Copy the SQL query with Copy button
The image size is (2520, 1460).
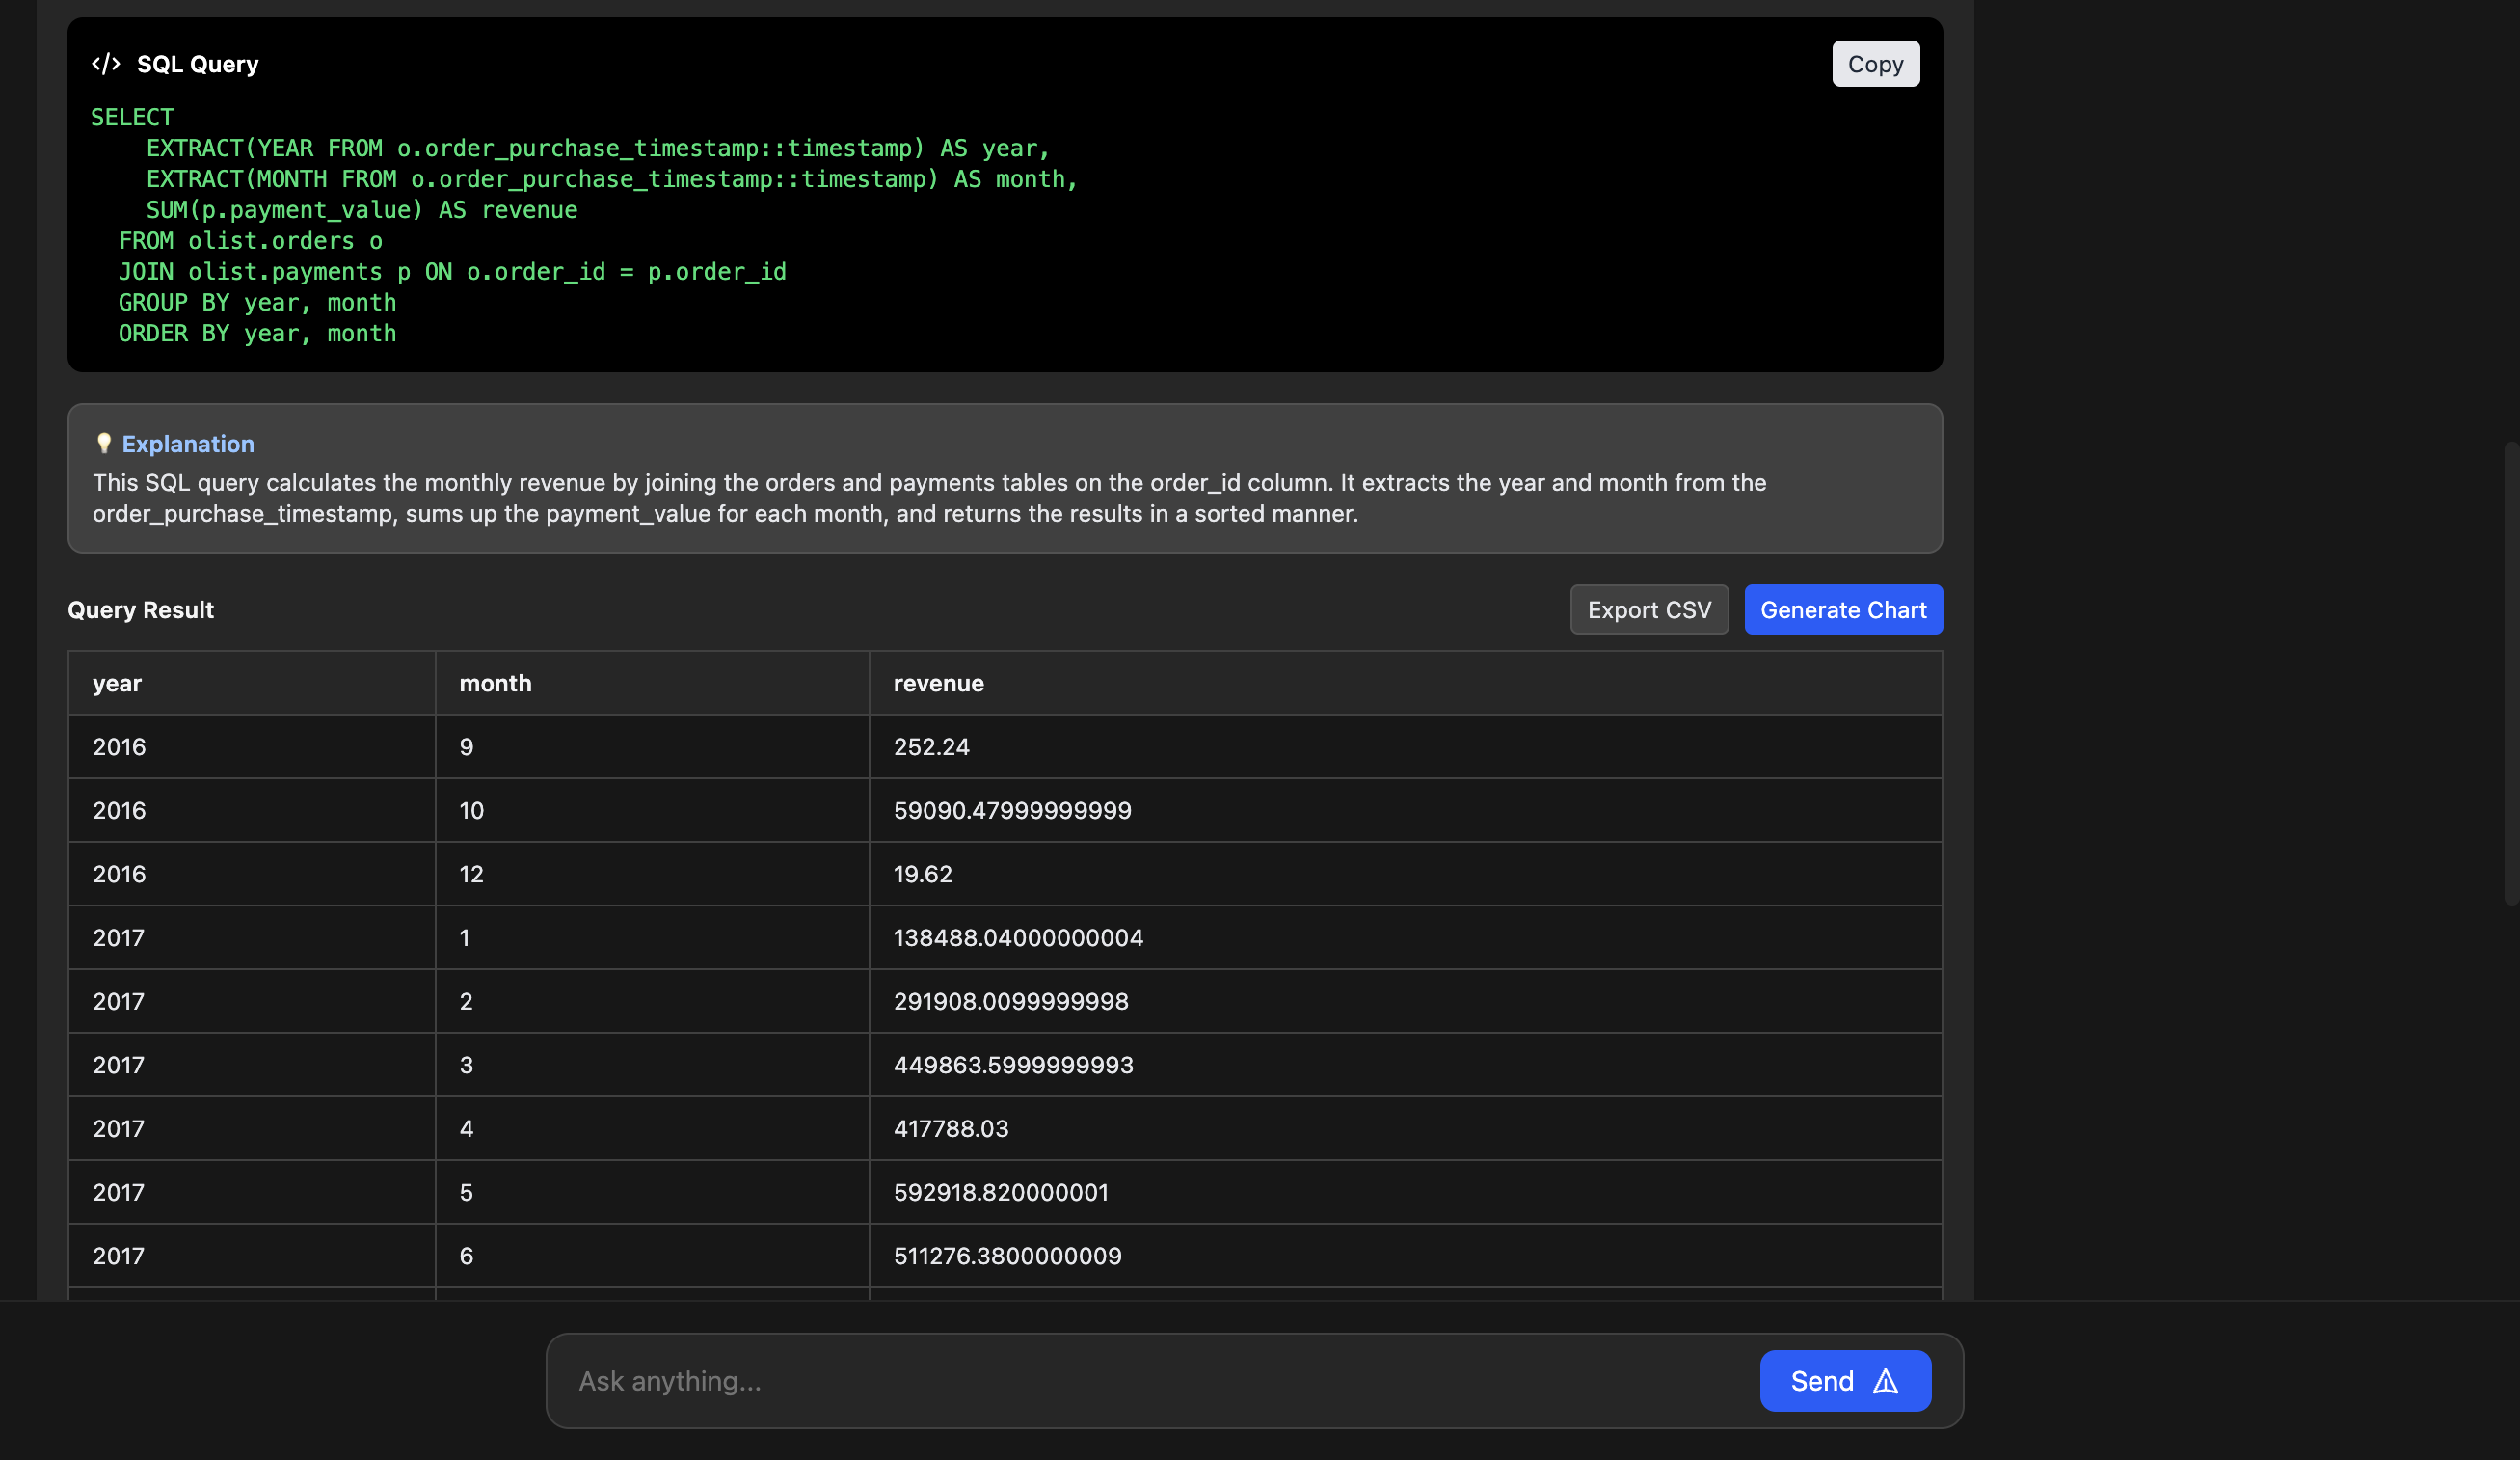pos(1875,64)
